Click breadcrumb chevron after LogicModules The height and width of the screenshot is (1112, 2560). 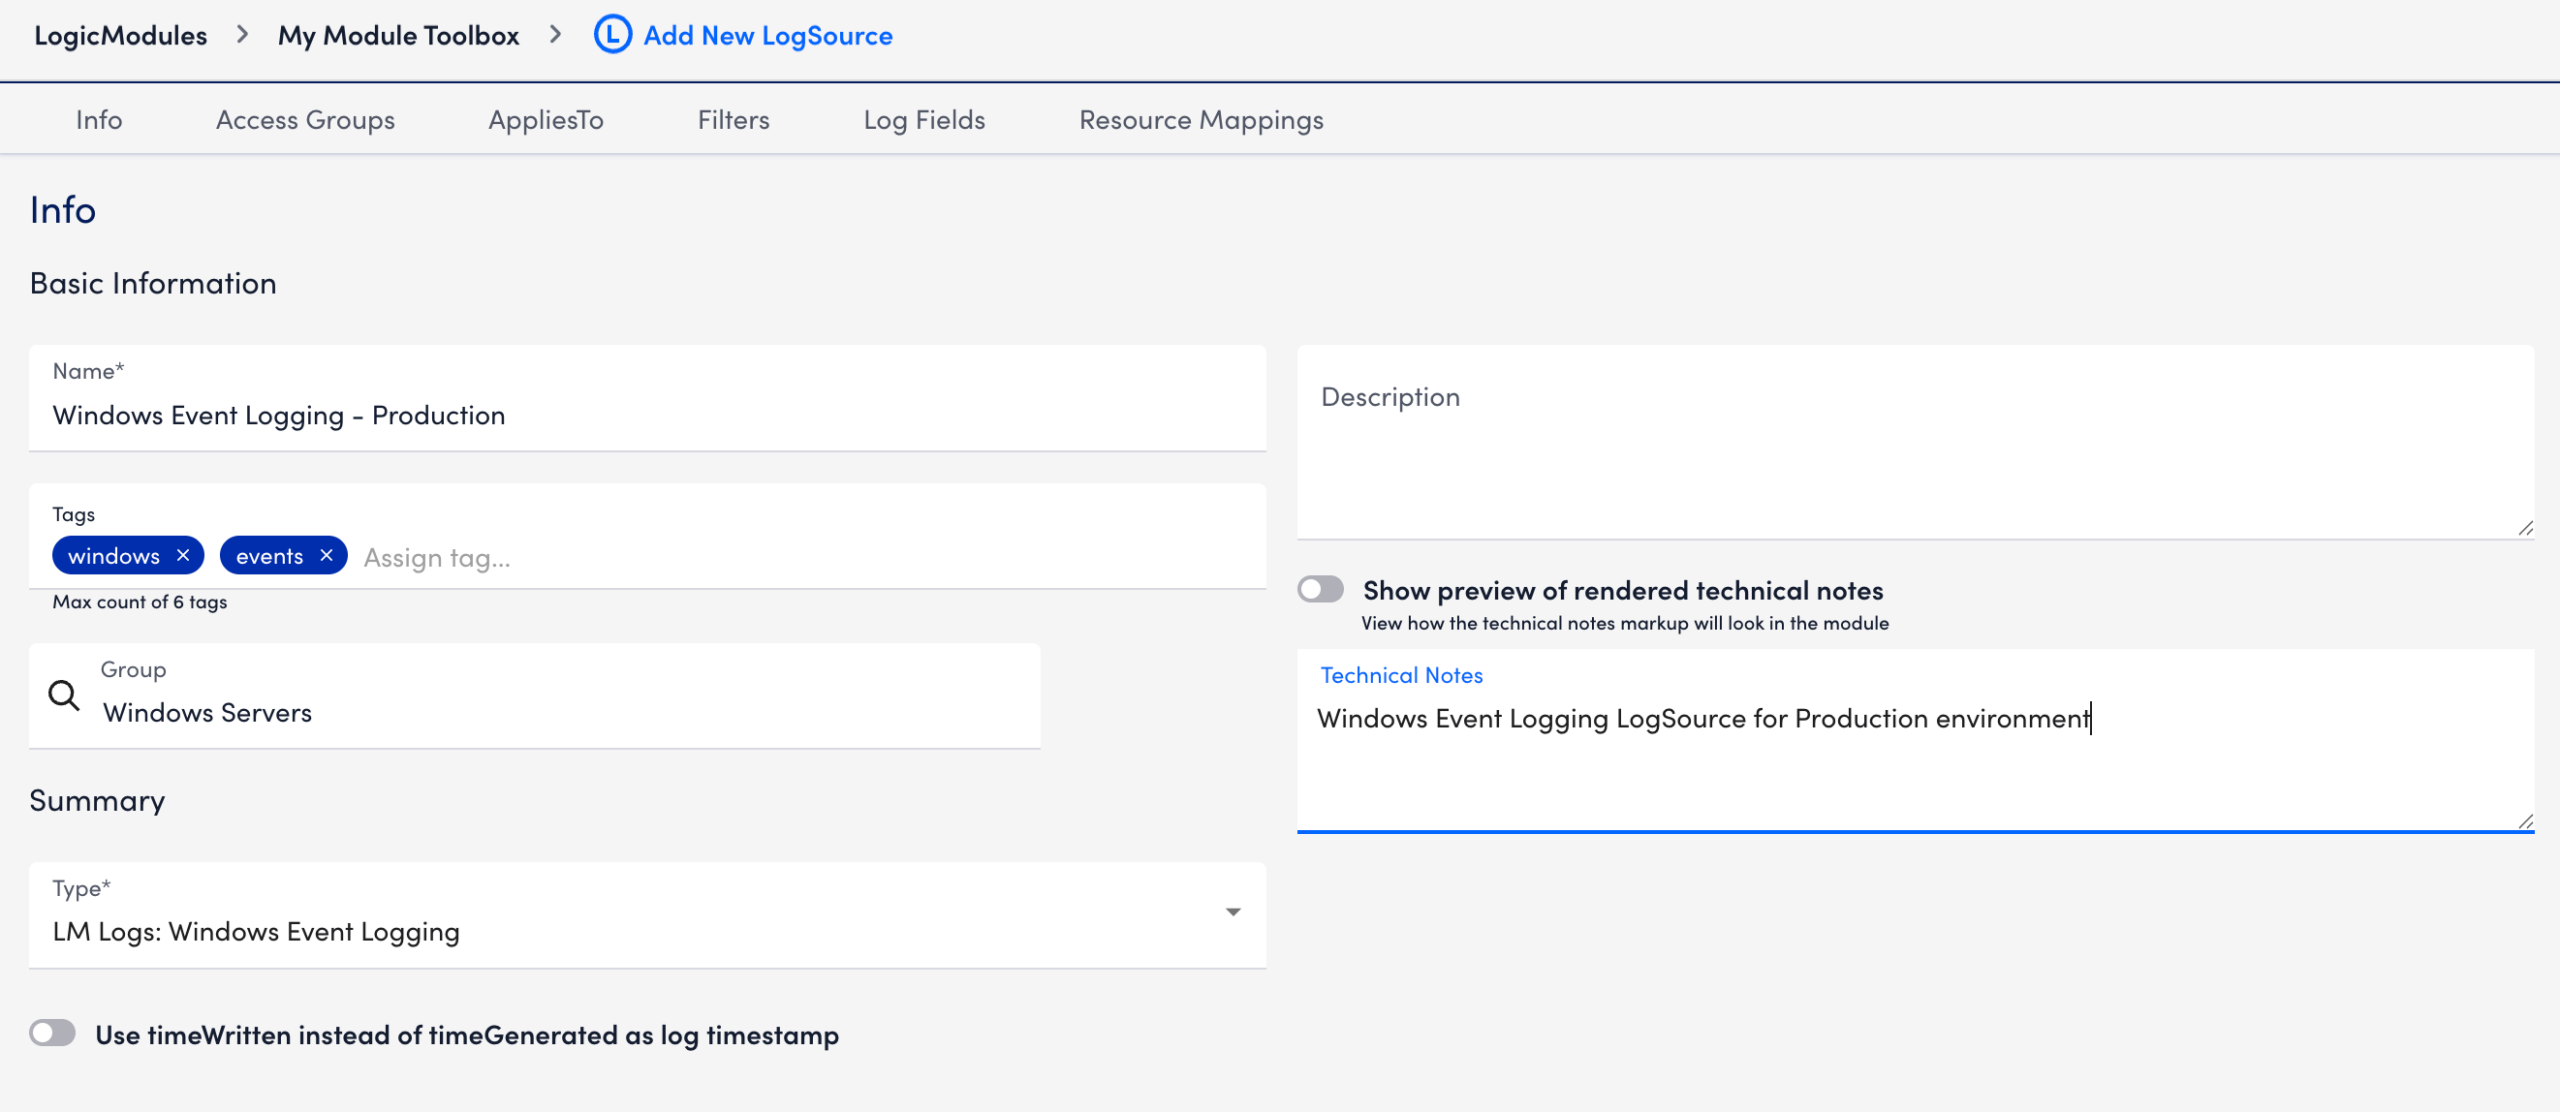click(242, 35)
